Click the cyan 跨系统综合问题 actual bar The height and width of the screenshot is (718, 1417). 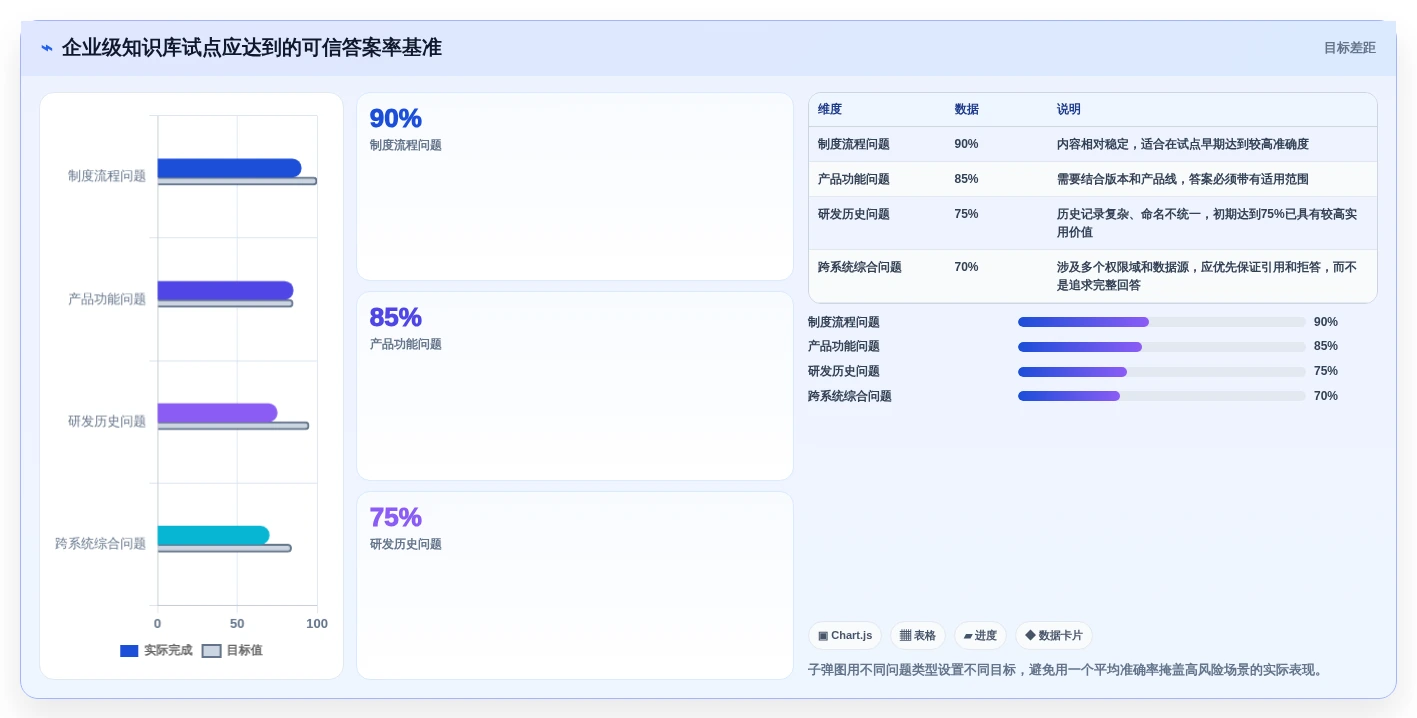pyautogui.click(x=213, y=535)
